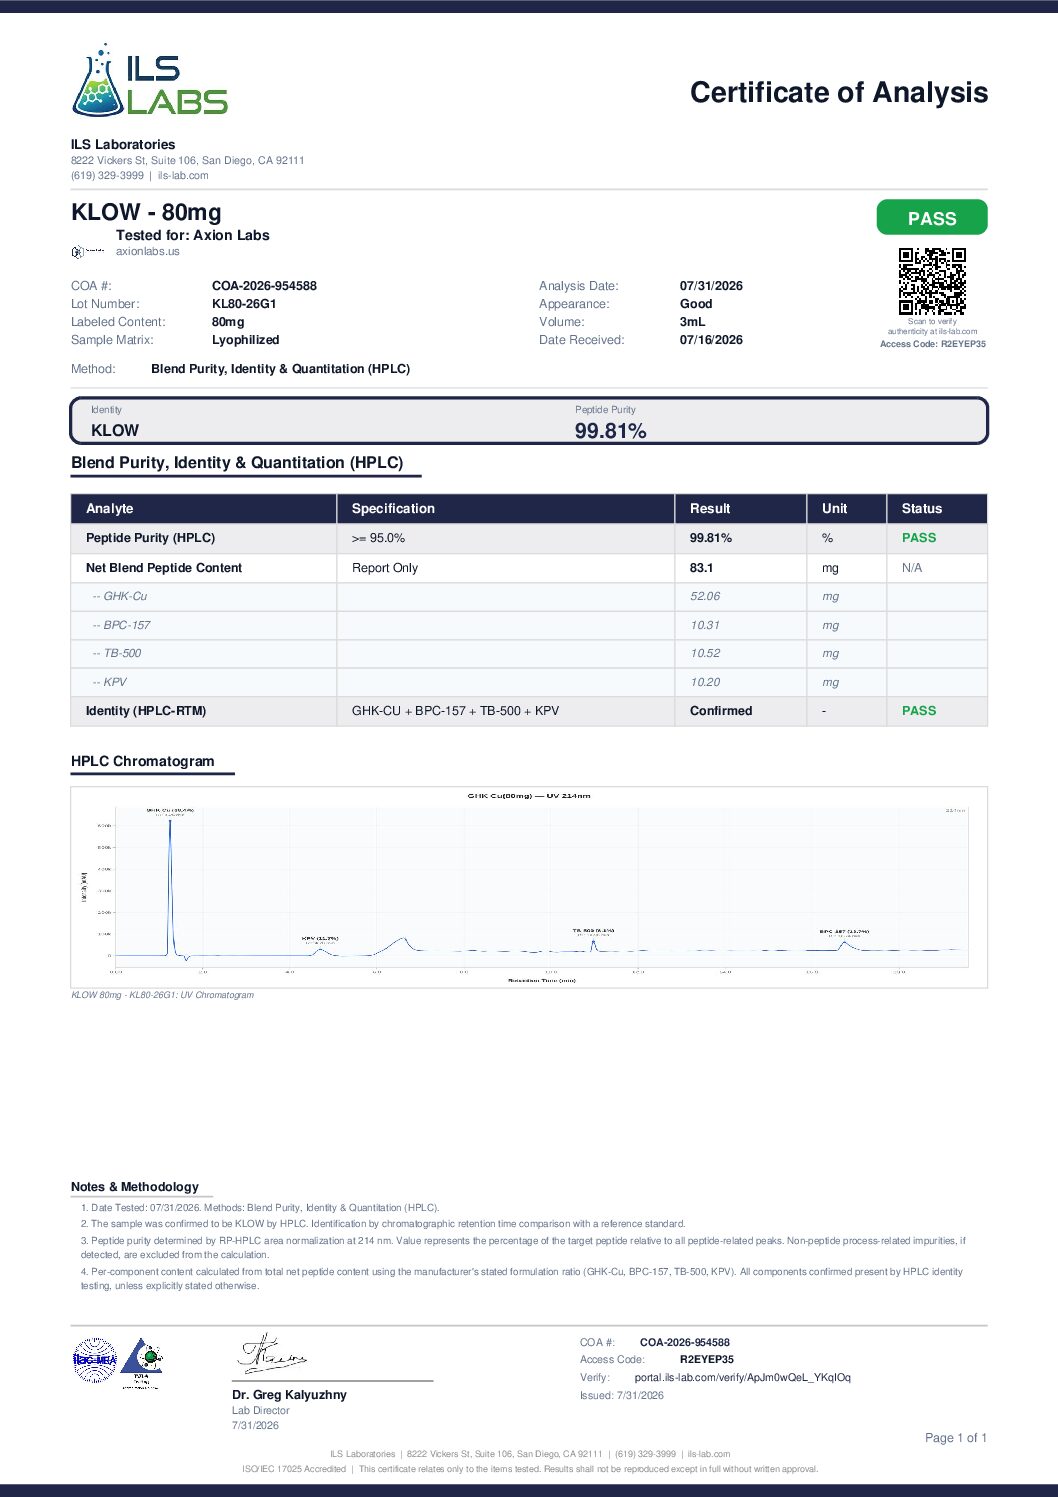This screenshot has width=1058, height=1497.
Task: Click the triangular PJLA accreditation logo
Action: pyautogui.click(x=142, y=1363)
